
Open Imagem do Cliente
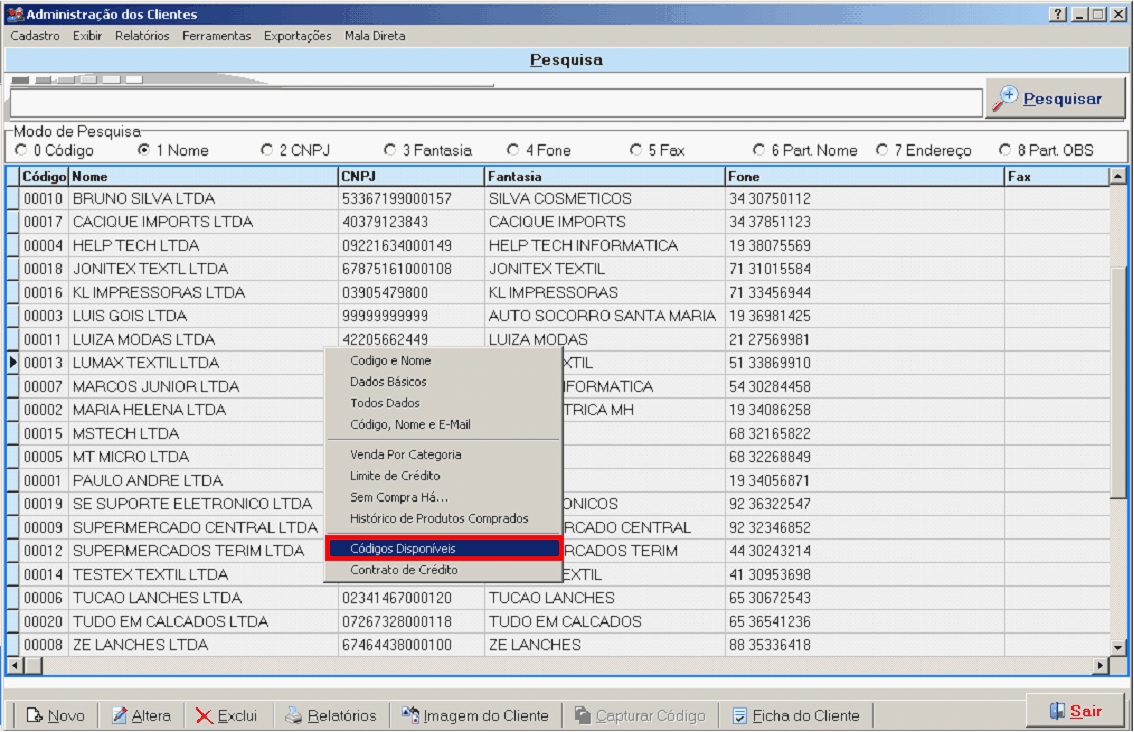click(x=475, y=715)
